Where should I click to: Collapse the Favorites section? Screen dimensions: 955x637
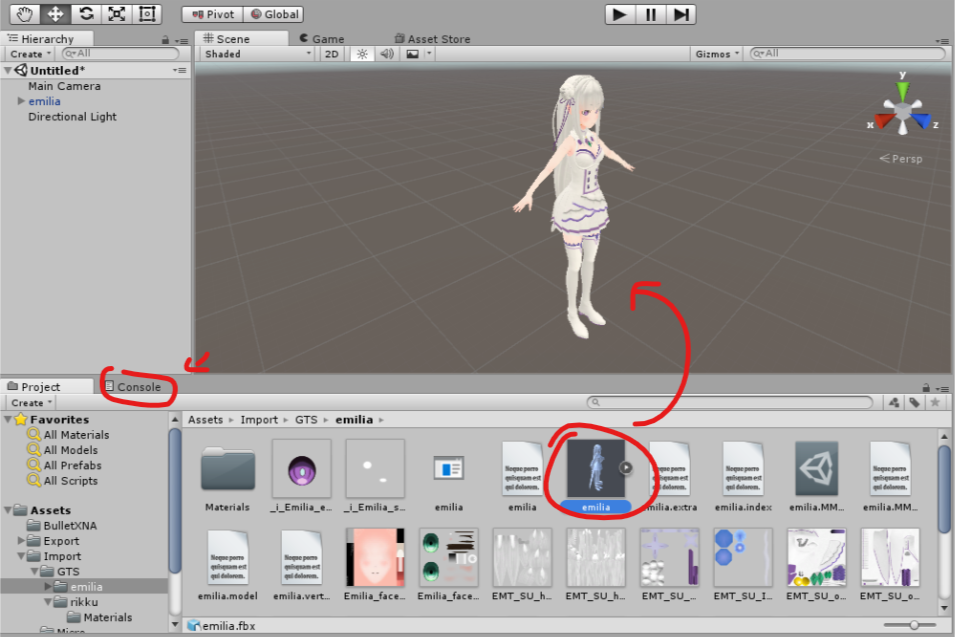tap(8, 419)
